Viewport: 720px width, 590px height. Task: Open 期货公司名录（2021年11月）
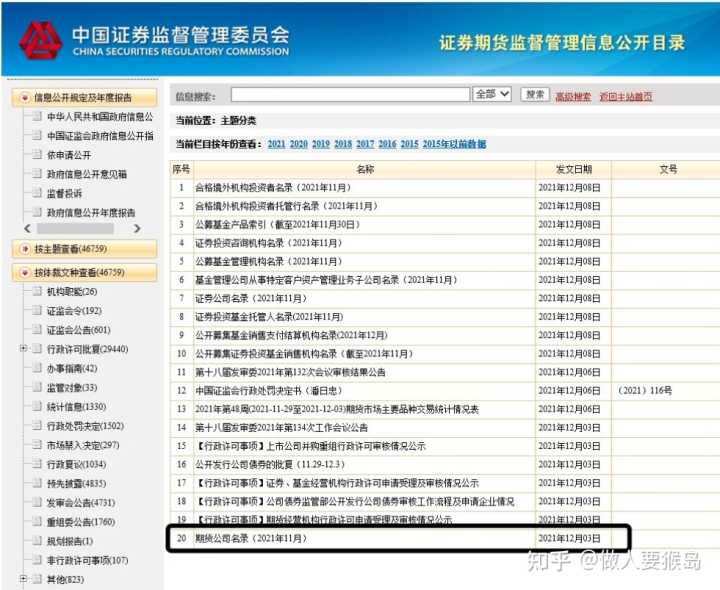click(251, 538)
